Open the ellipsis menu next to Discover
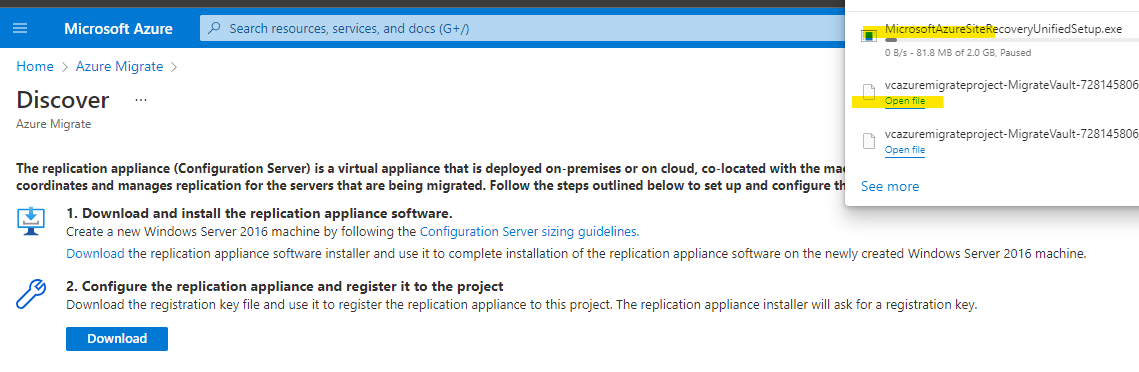Viewport: 1139px width, 372px height. point(141,100)
